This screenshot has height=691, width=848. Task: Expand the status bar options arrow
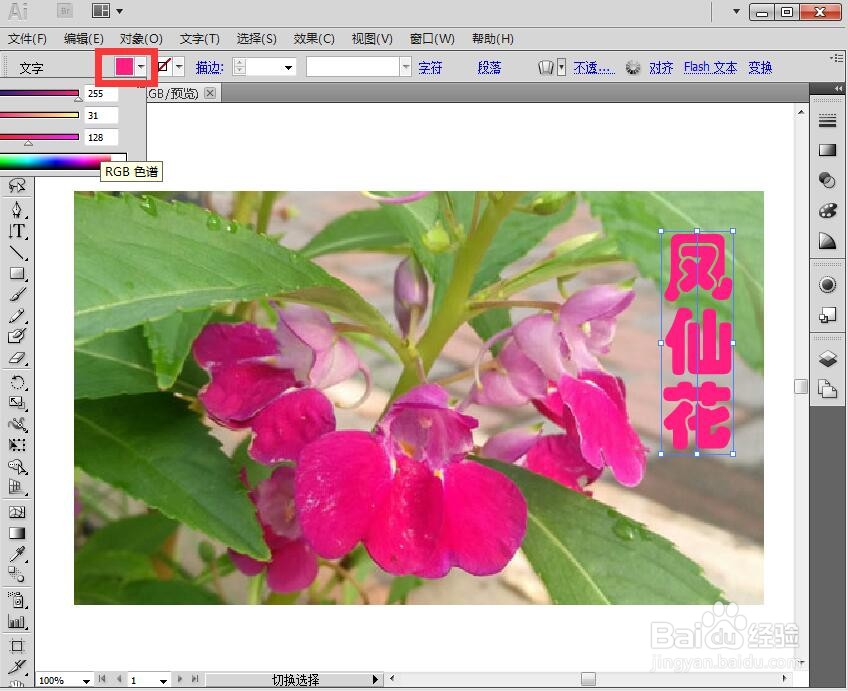coord(376,680)
